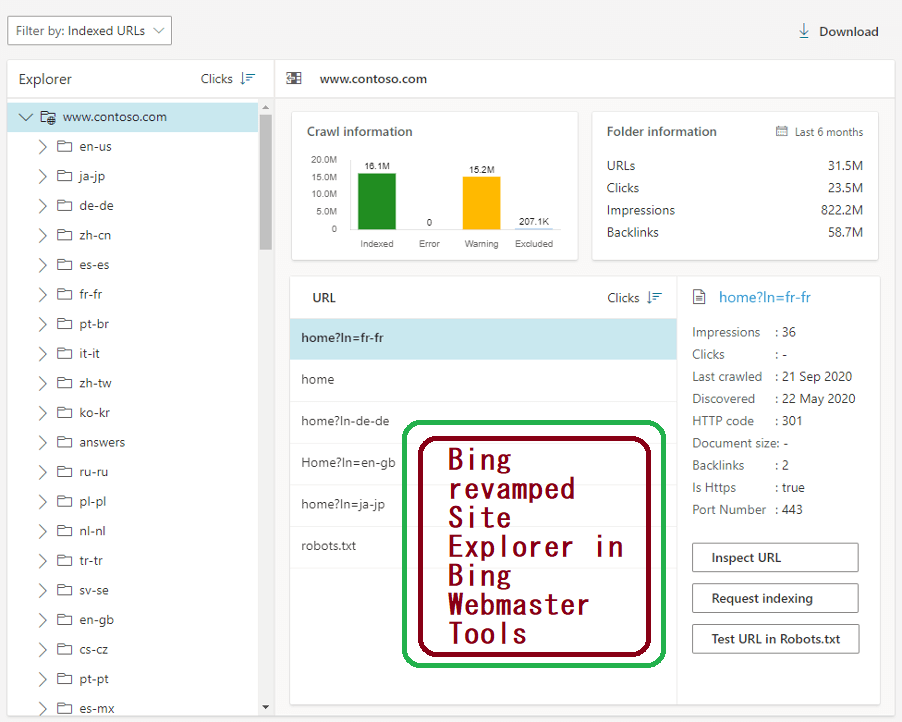Click the Explorer scrollbar thumb
This screenshot has height=722, width=902.
(265, 182)
